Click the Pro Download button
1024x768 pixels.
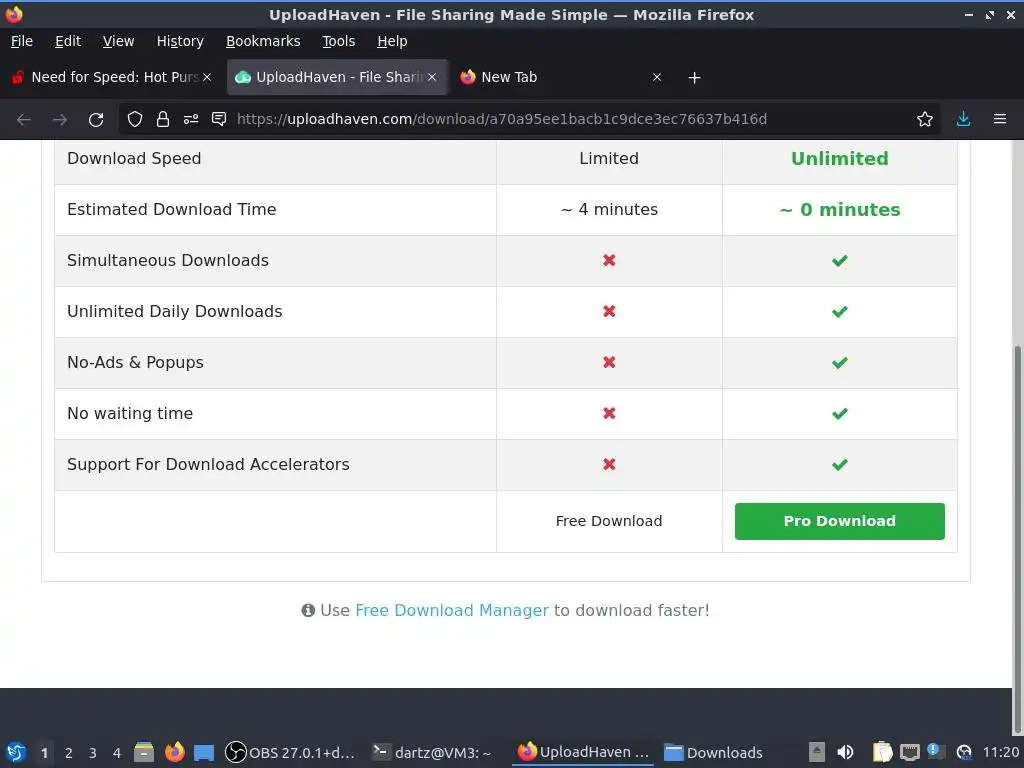click(839, 521)
